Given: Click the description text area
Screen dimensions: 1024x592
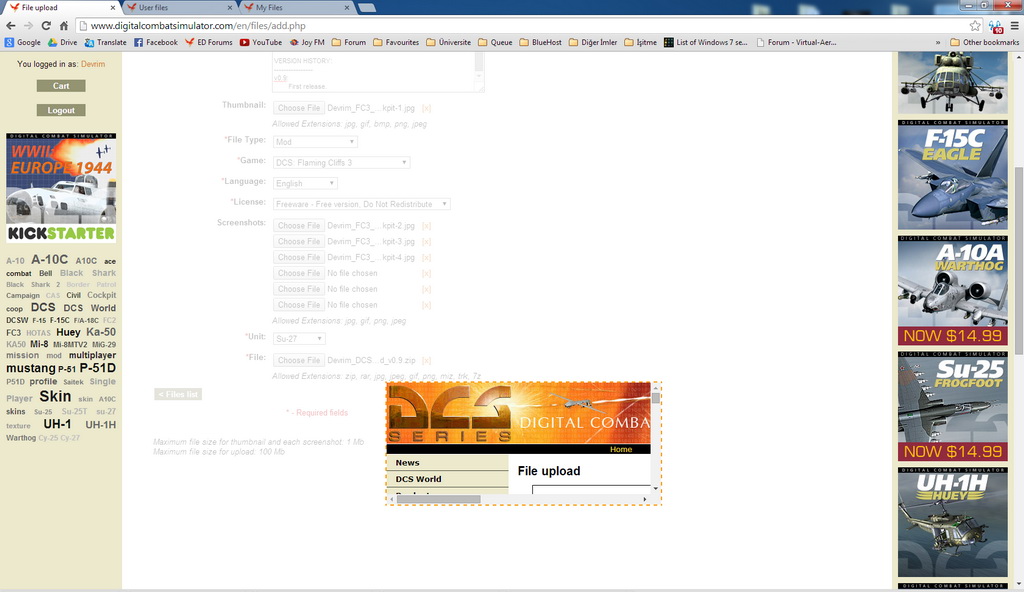Looking at the screenshot, I should [378, 72].
